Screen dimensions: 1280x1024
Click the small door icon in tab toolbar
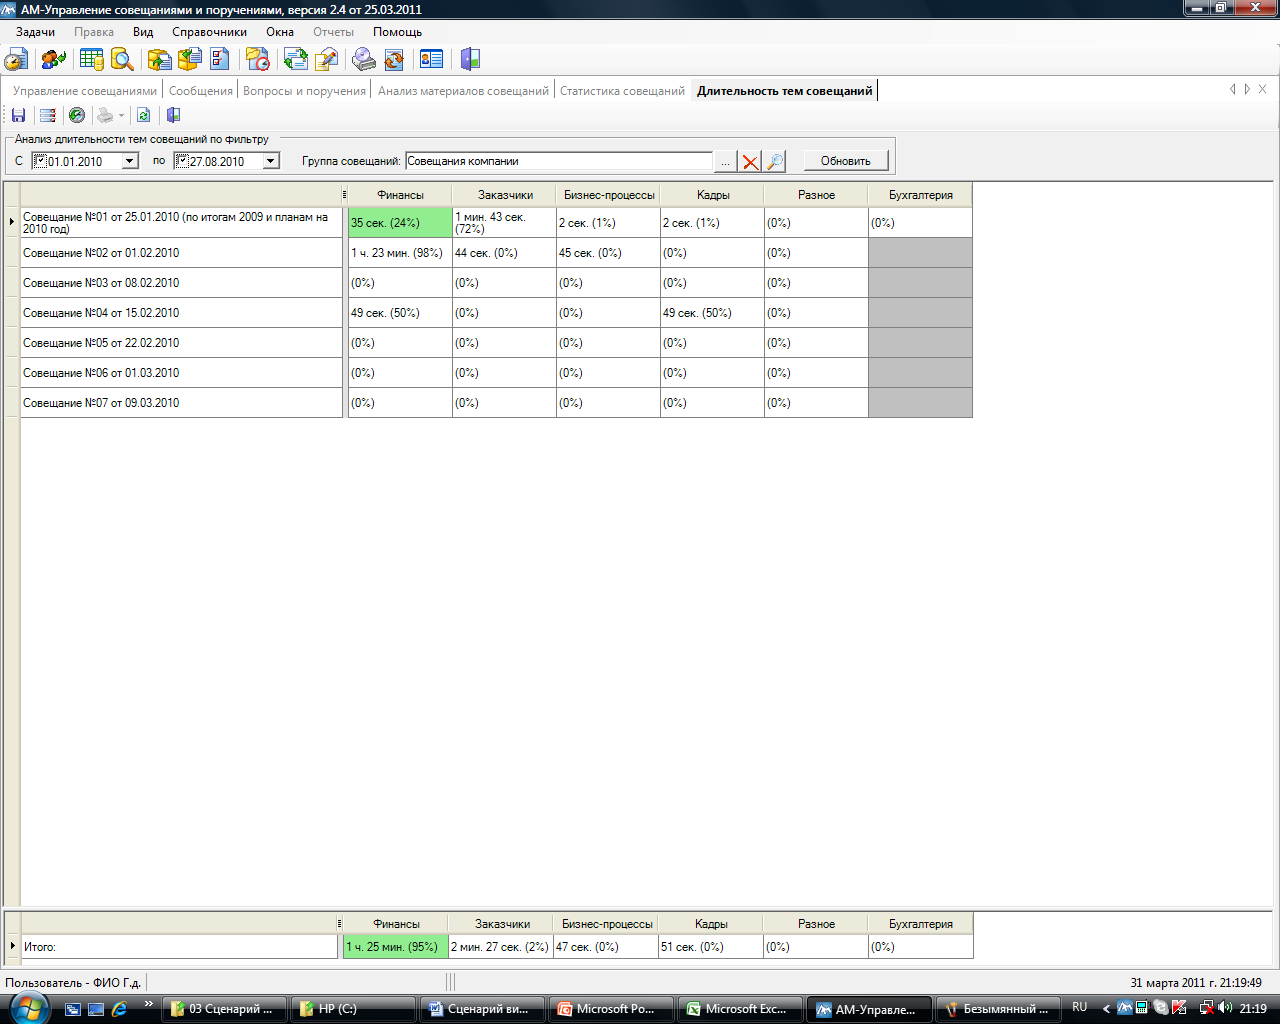coord(173,115)
